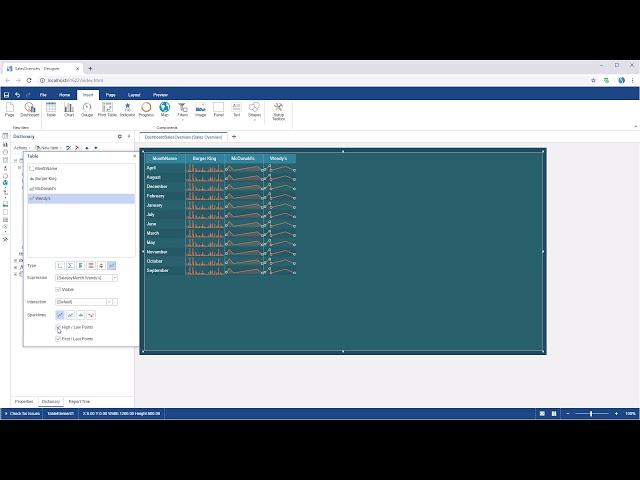Insert a Gauge component
The image size is (640, 480).
(87, 110)
